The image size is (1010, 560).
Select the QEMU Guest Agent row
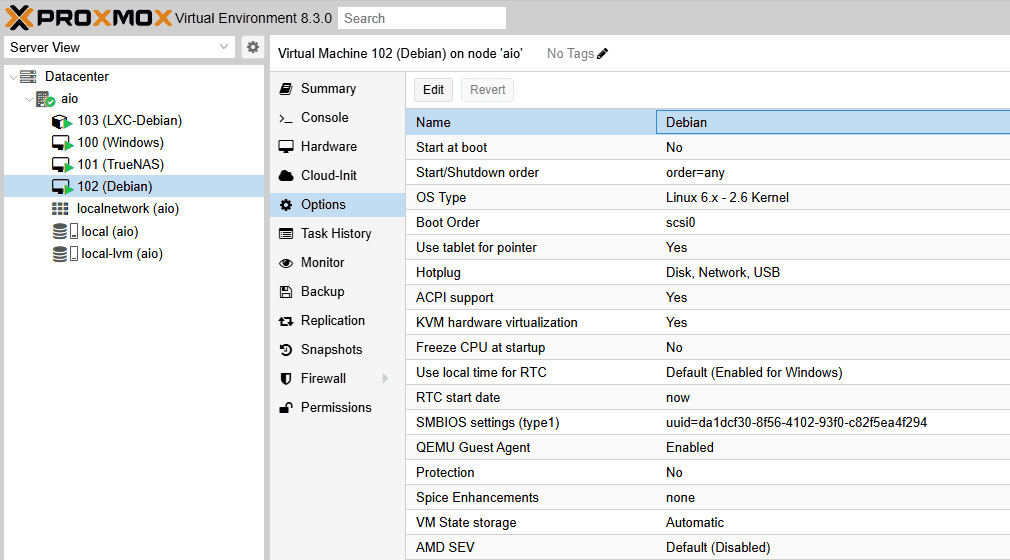click(708, 447)
